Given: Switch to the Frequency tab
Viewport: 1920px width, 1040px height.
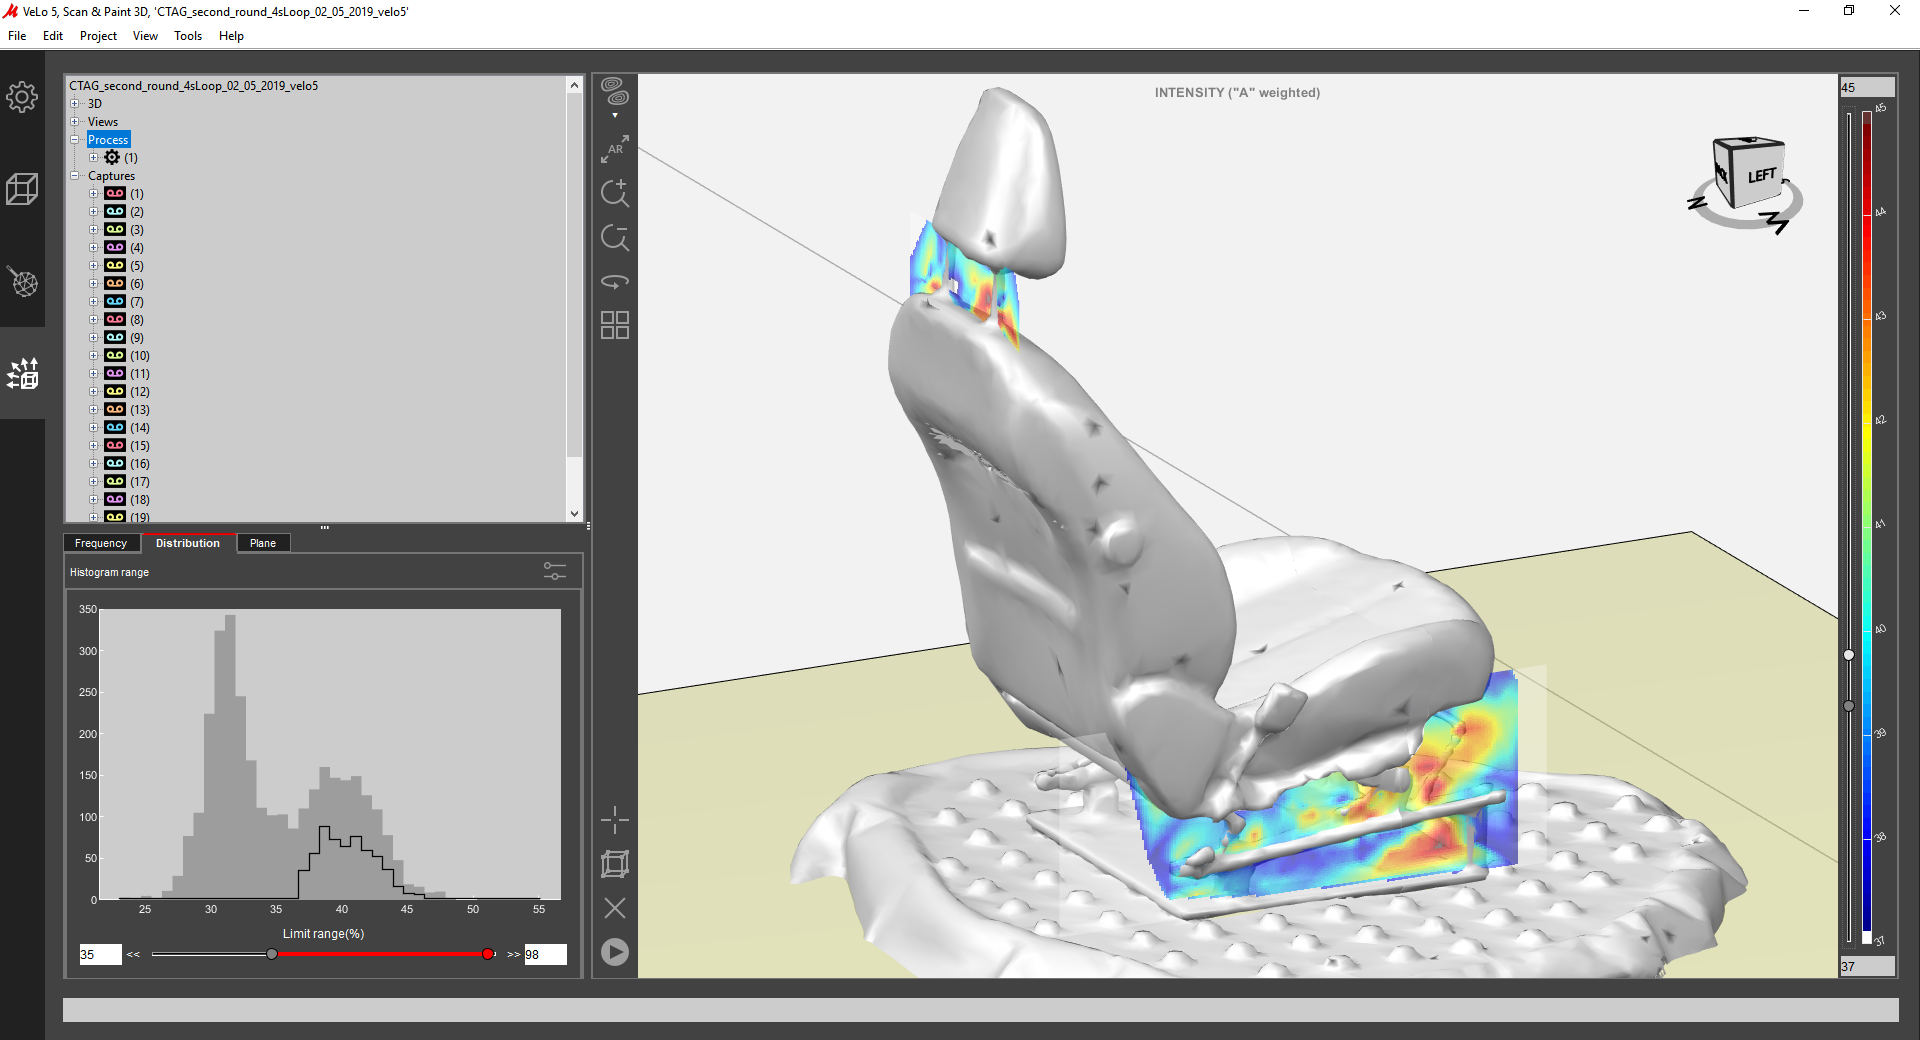Looking at the screenshot, I should 101,543.
